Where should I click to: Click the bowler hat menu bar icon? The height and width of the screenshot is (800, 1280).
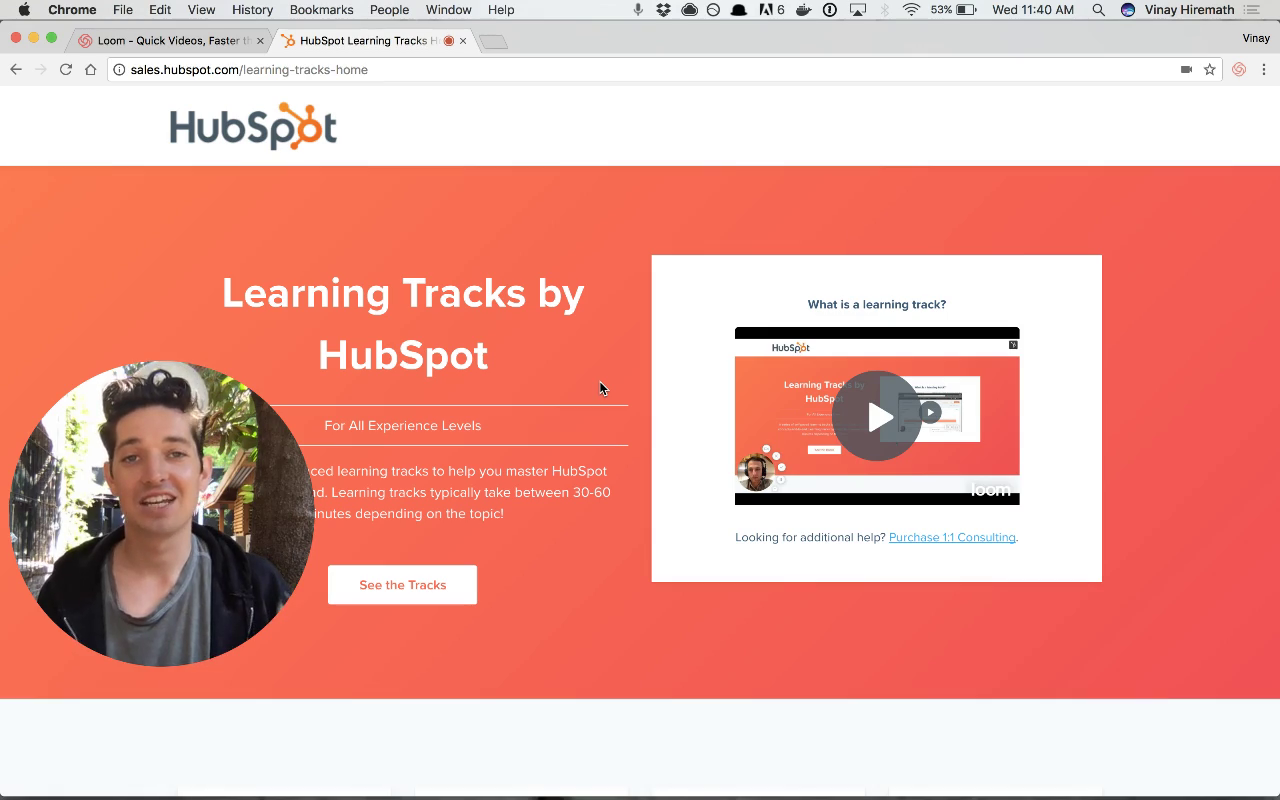coord(738,10)
